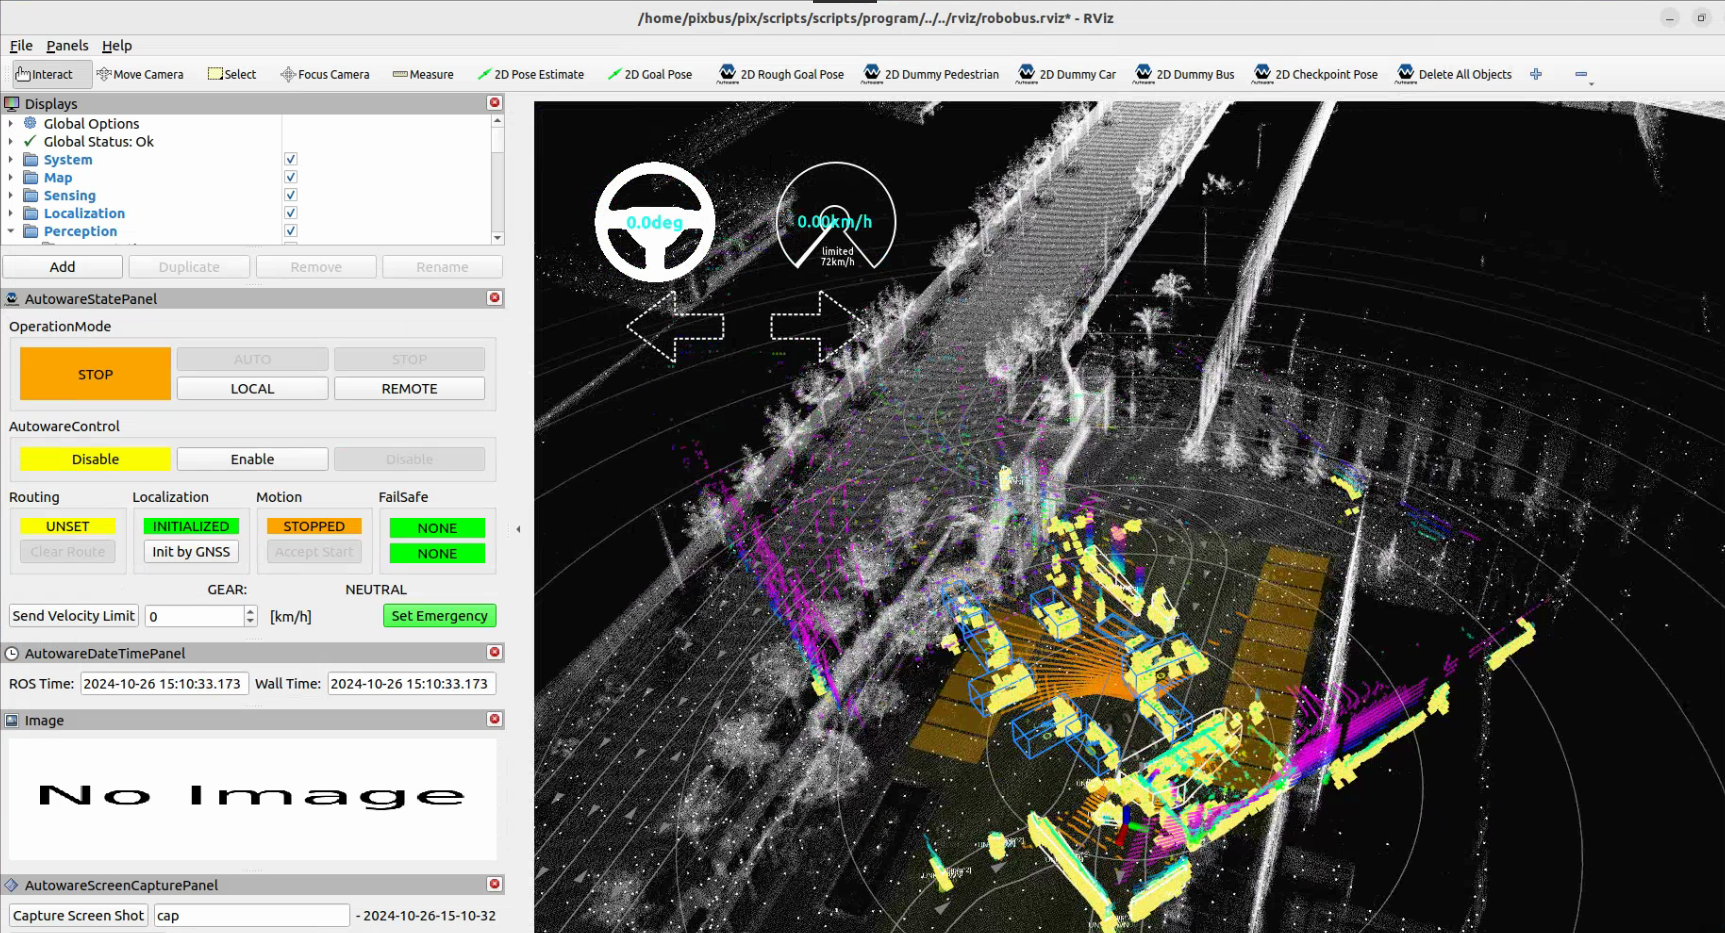
Task: Expand the Global Options tree item
Action: pyautogui.click(x=11, y=123)
